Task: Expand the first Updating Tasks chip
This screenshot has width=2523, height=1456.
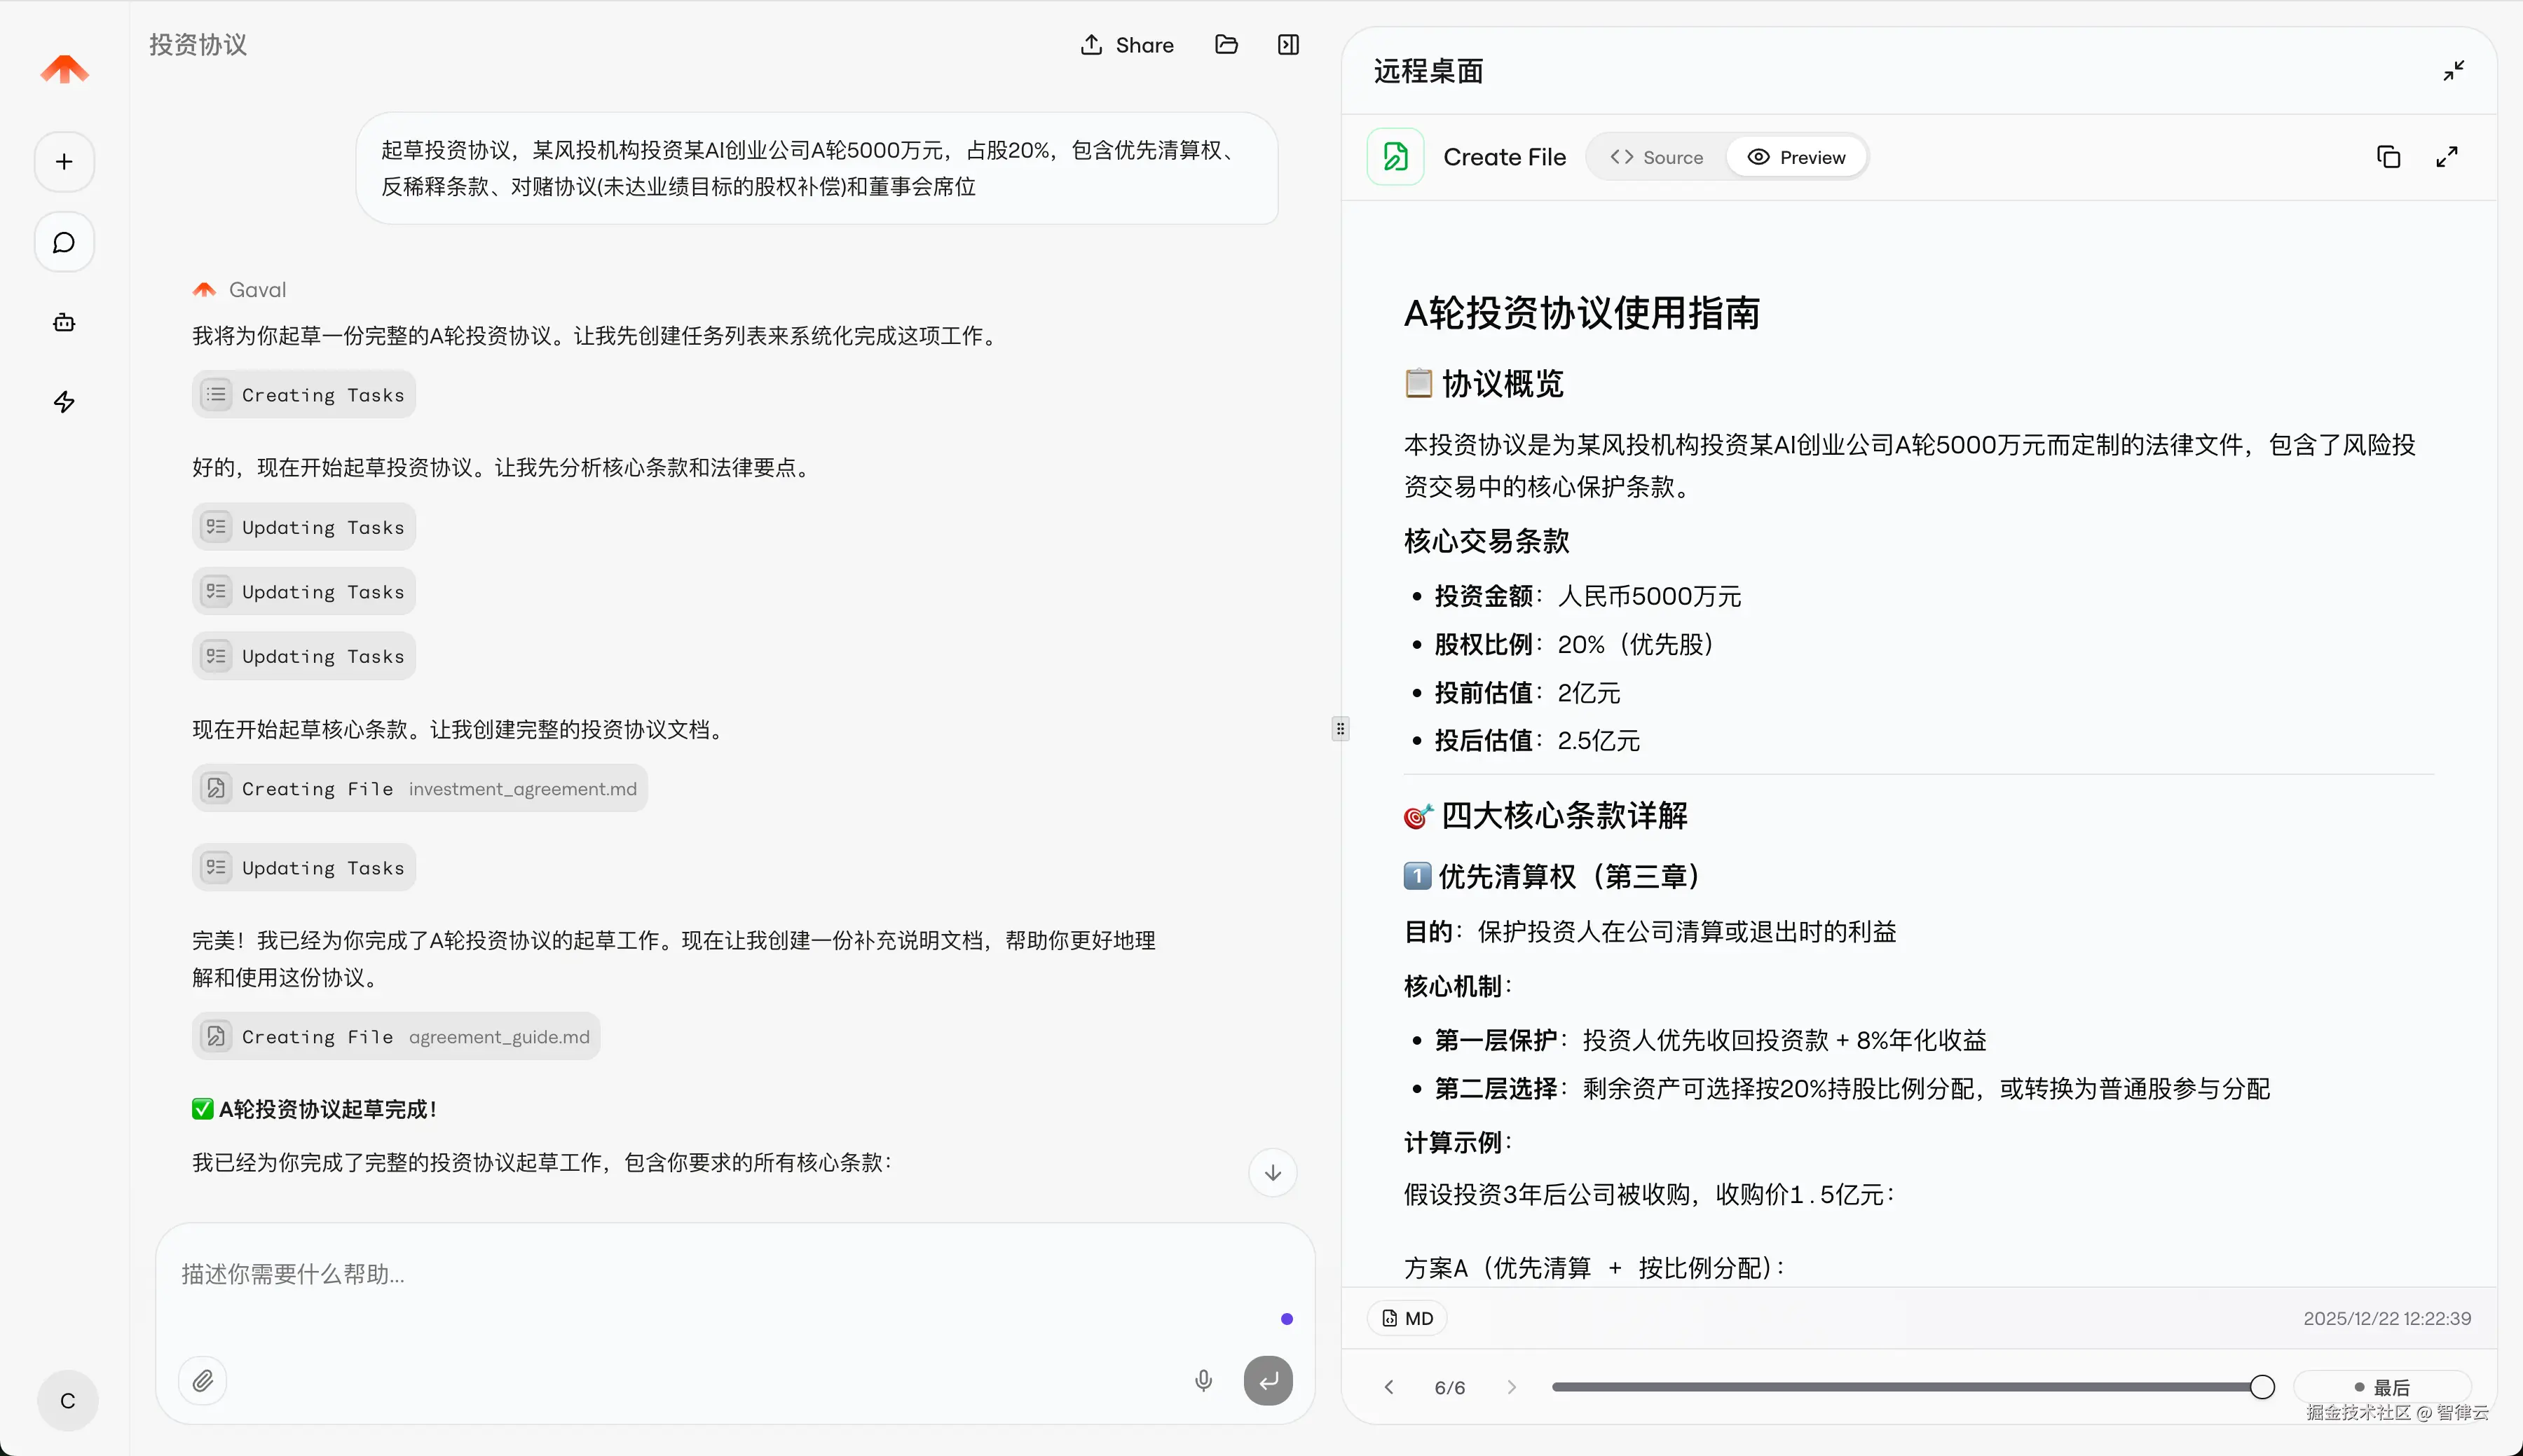Action: pyautogui.click(x=303, y=526)
